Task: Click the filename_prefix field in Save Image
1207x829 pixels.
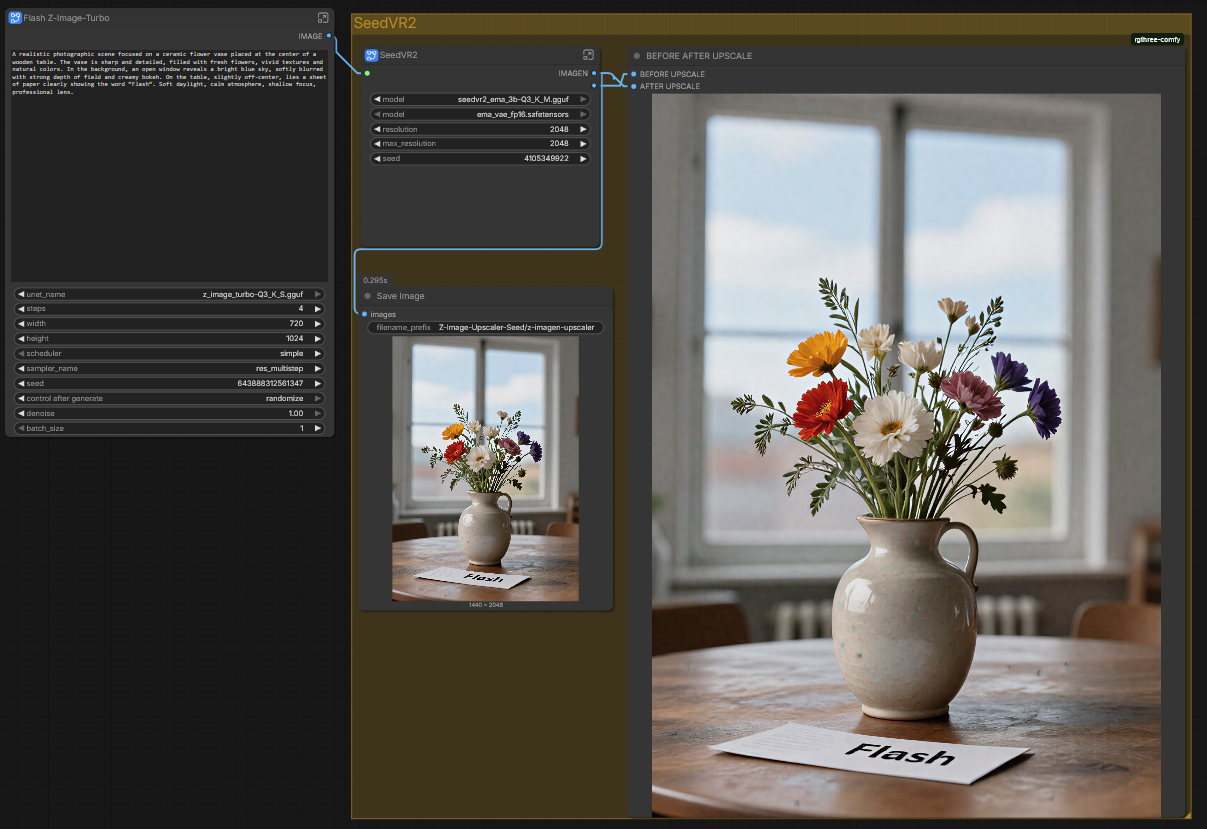Action: (486, 327)
